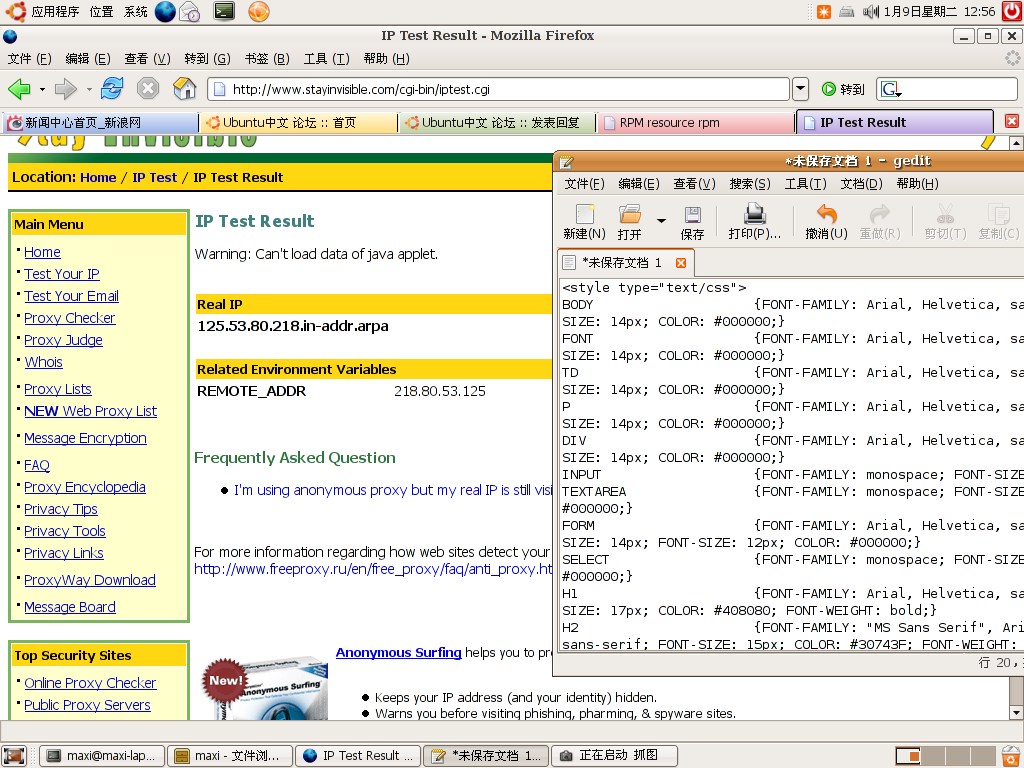This screenshot has height=768, width=1024.
Task: Open gedit's recent files dropdown arrow
Action: click(661, 221)
